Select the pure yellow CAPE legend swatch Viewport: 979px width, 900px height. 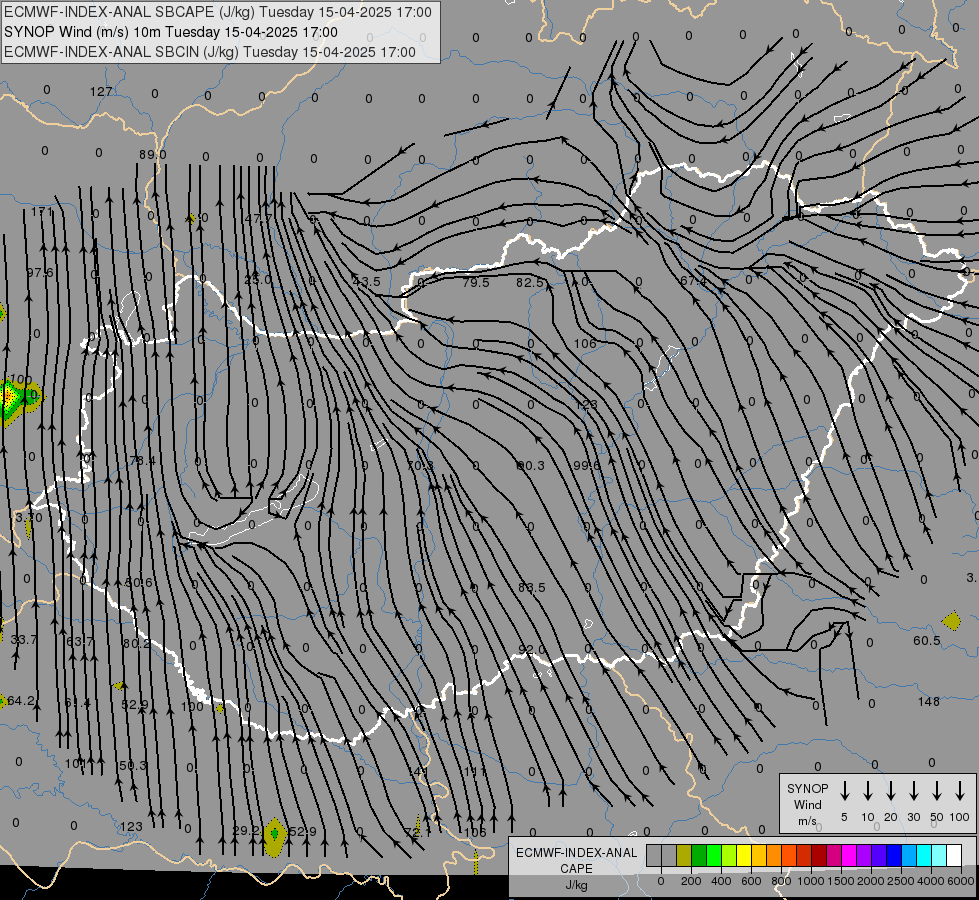[x=744, y=856]
